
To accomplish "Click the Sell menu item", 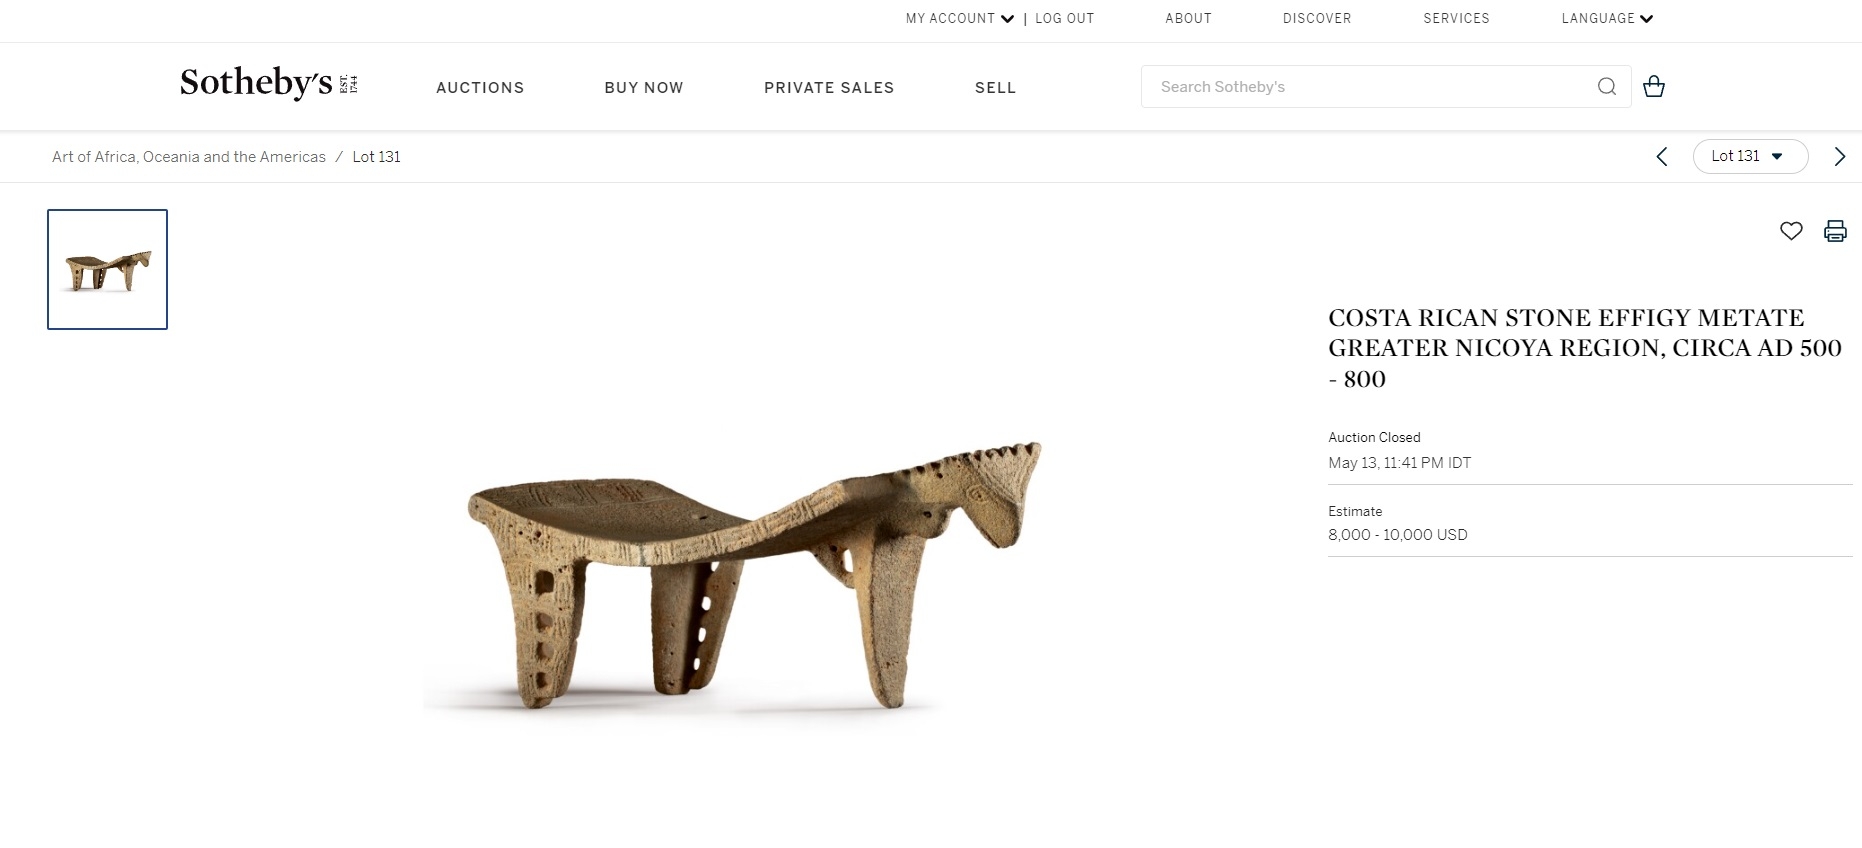I will [x=995, y=88].
